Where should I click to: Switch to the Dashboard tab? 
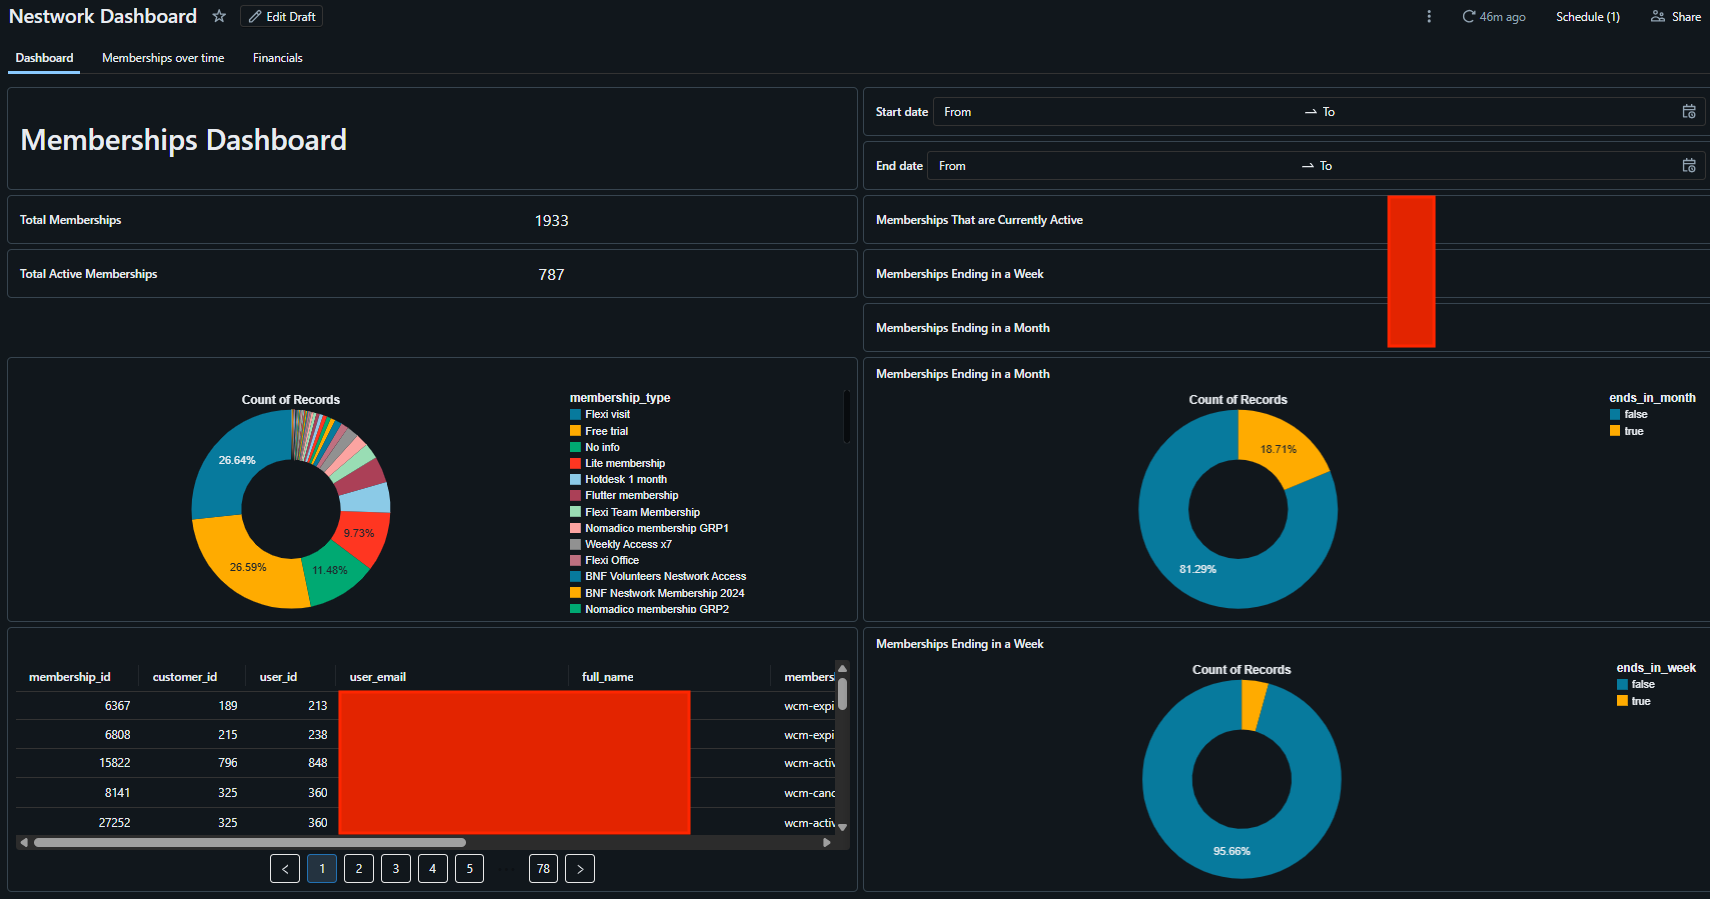click(x=44, y=58)
